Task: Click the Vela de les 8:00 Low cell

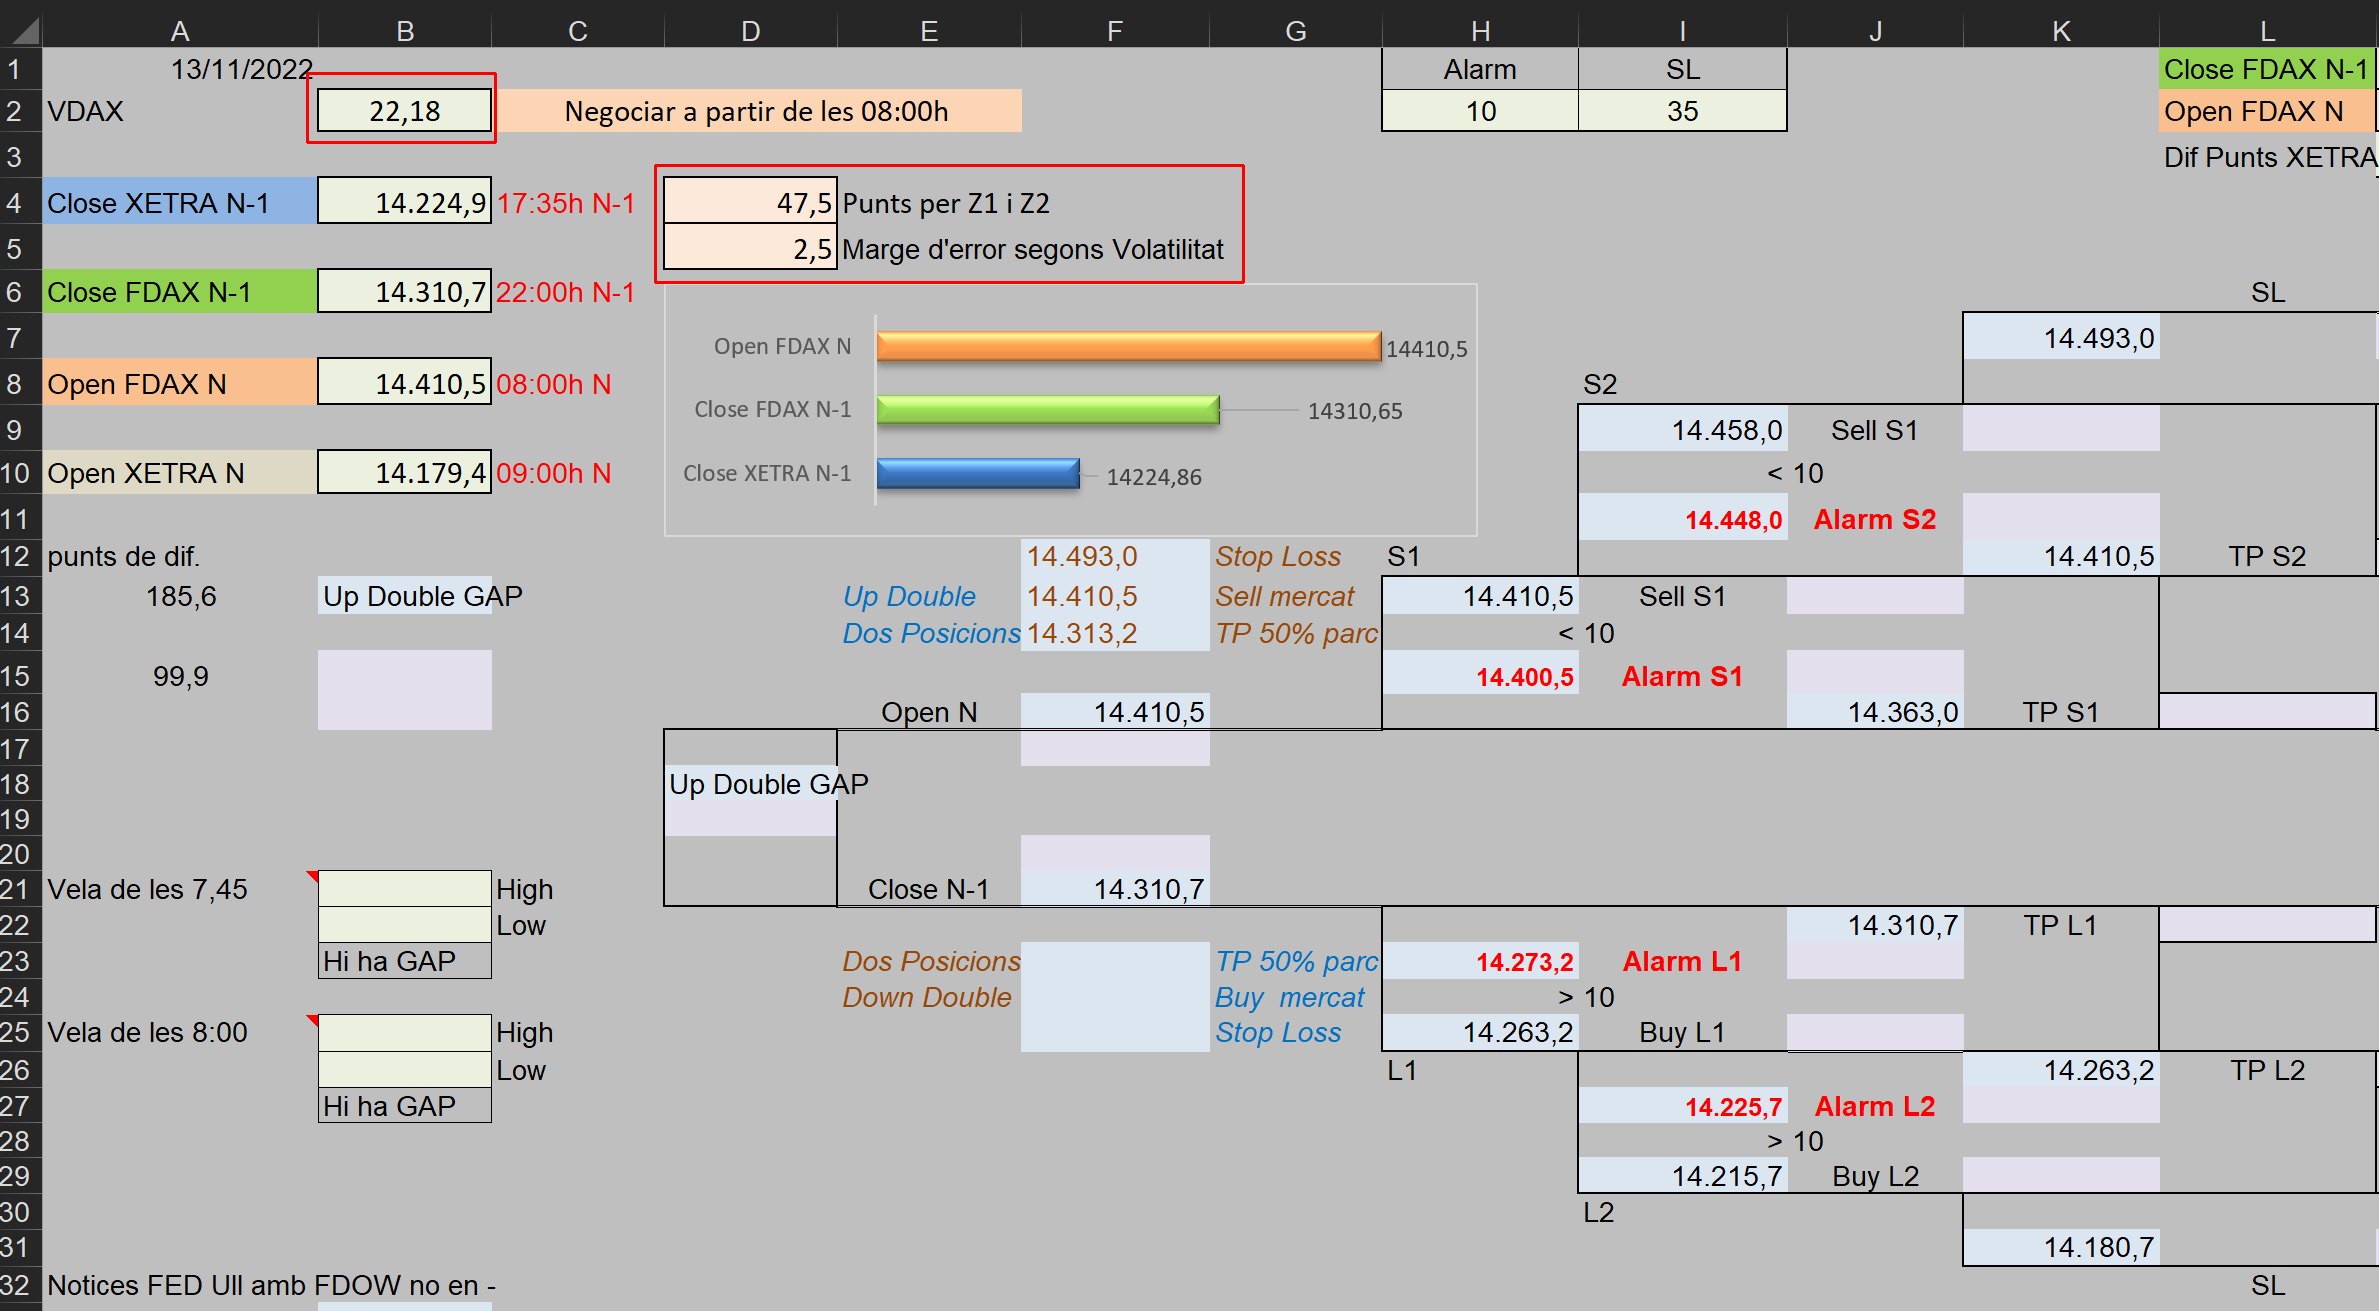Action: pos(404,1069)
